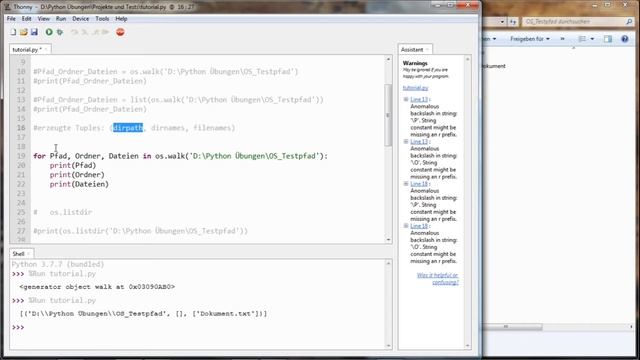Open the Help menu
640x360 pixels.
(x=121, y=19)
